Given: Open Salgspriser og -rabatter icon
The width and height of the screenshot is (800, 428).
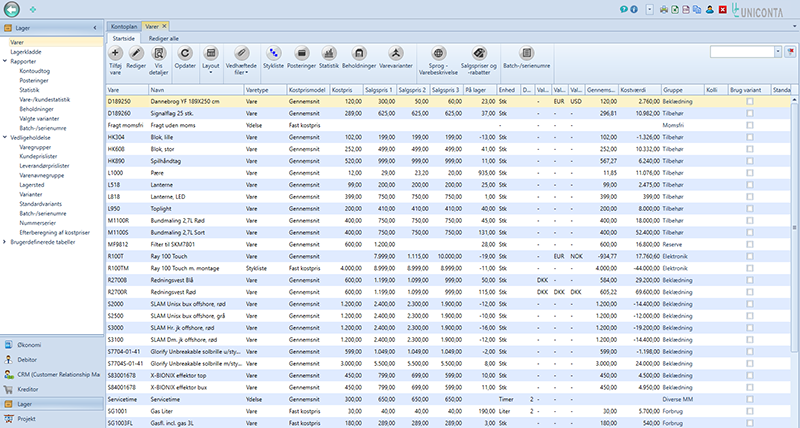Looking at the screenshot, I should 479,53.
